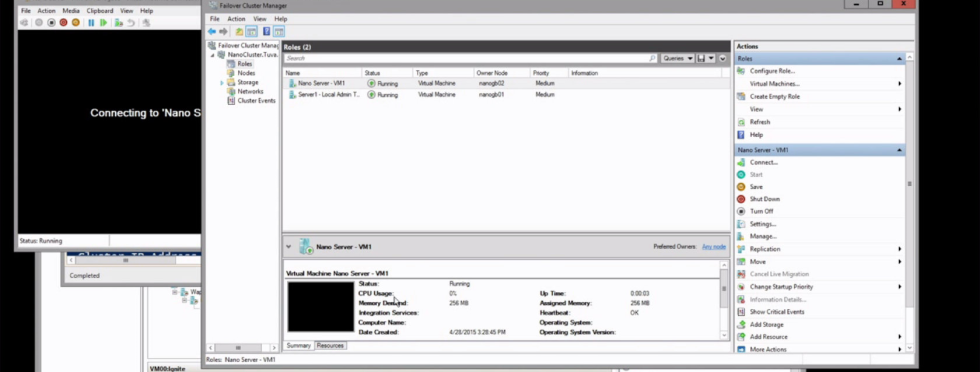
Task: Open the Move submenu in Actions
Action: coord(900,262)
